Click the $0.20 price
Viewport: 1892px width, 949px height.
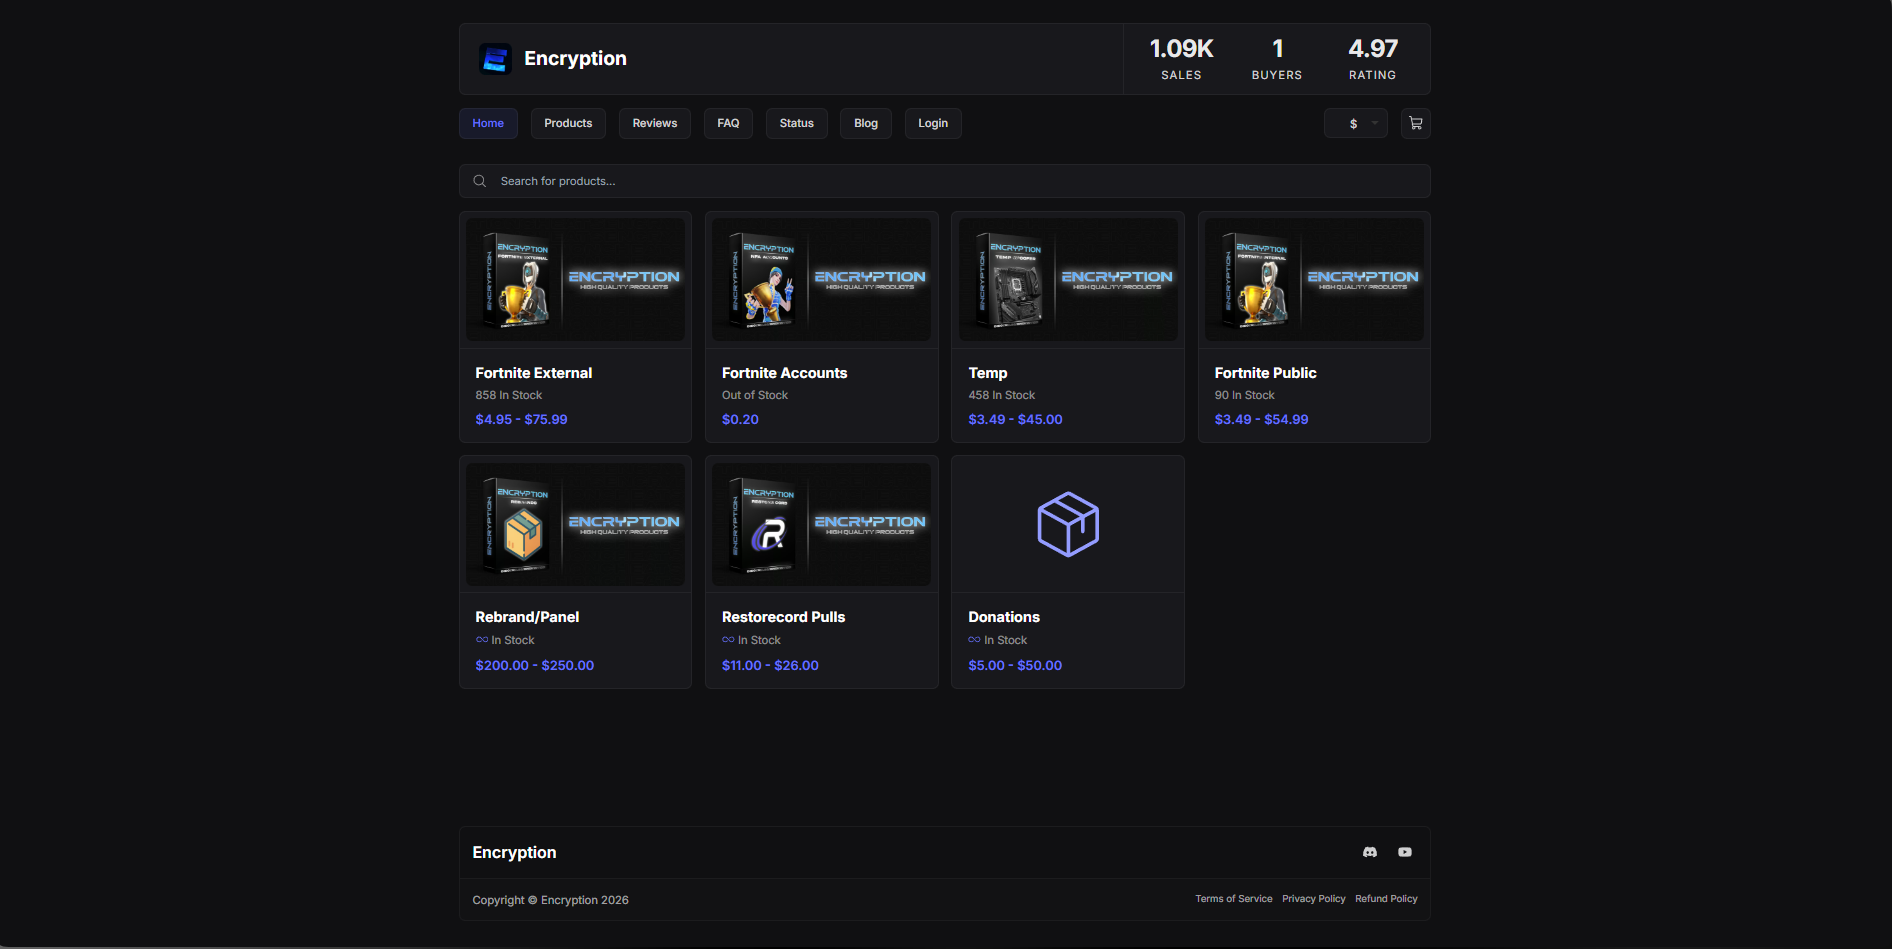(x=740, y=419)
